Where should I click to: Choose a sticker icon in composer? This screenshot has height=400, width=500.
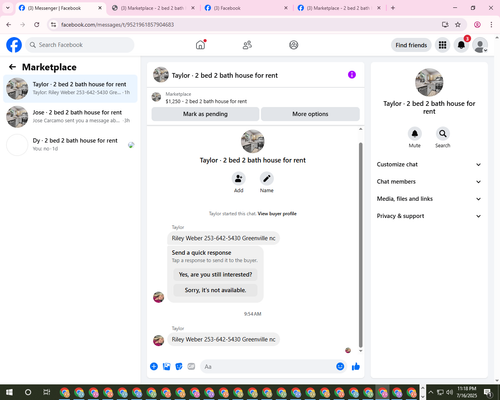click(x=179, y=367)
